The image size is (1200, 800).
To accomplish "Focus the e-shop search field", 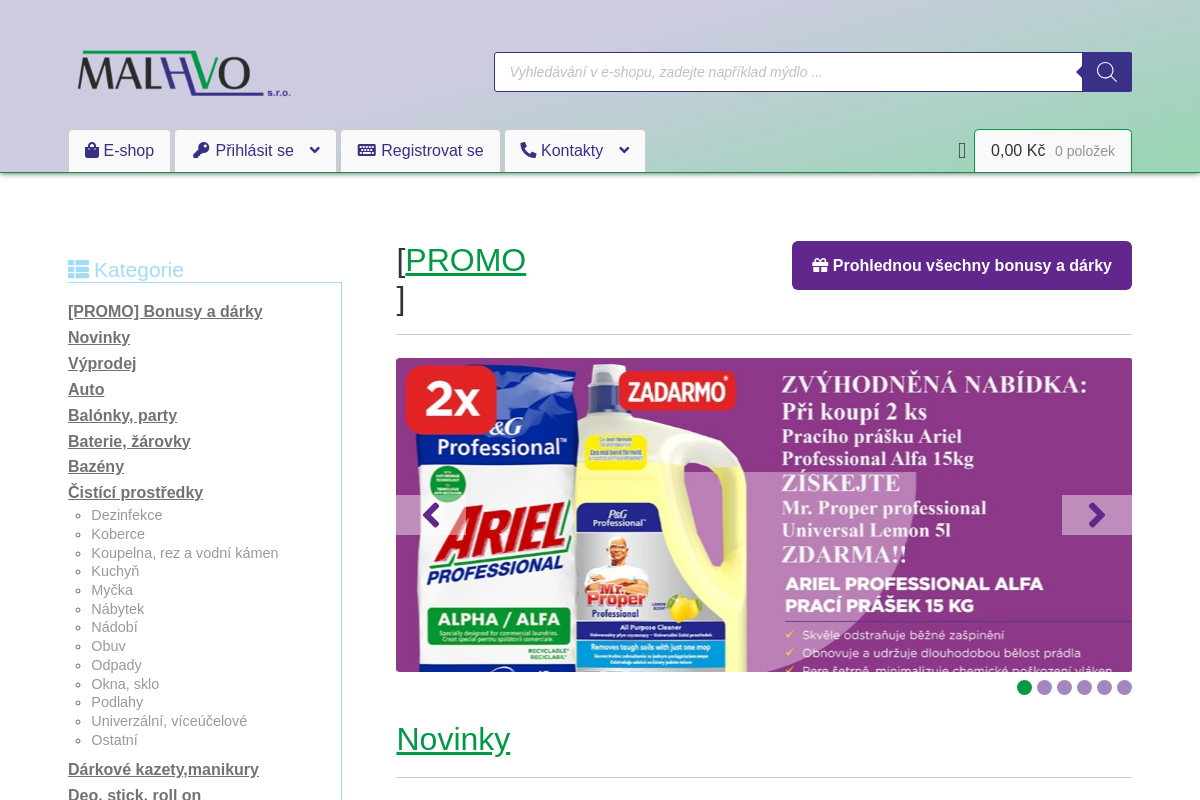I will (788, 72).
